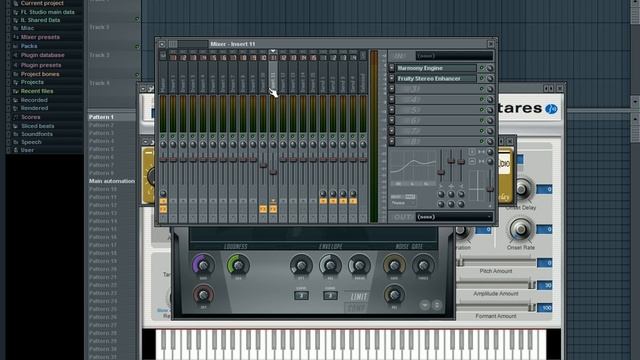Click the round down-arrow button in limiter corner
640x360 pixels.
[424, 305]
